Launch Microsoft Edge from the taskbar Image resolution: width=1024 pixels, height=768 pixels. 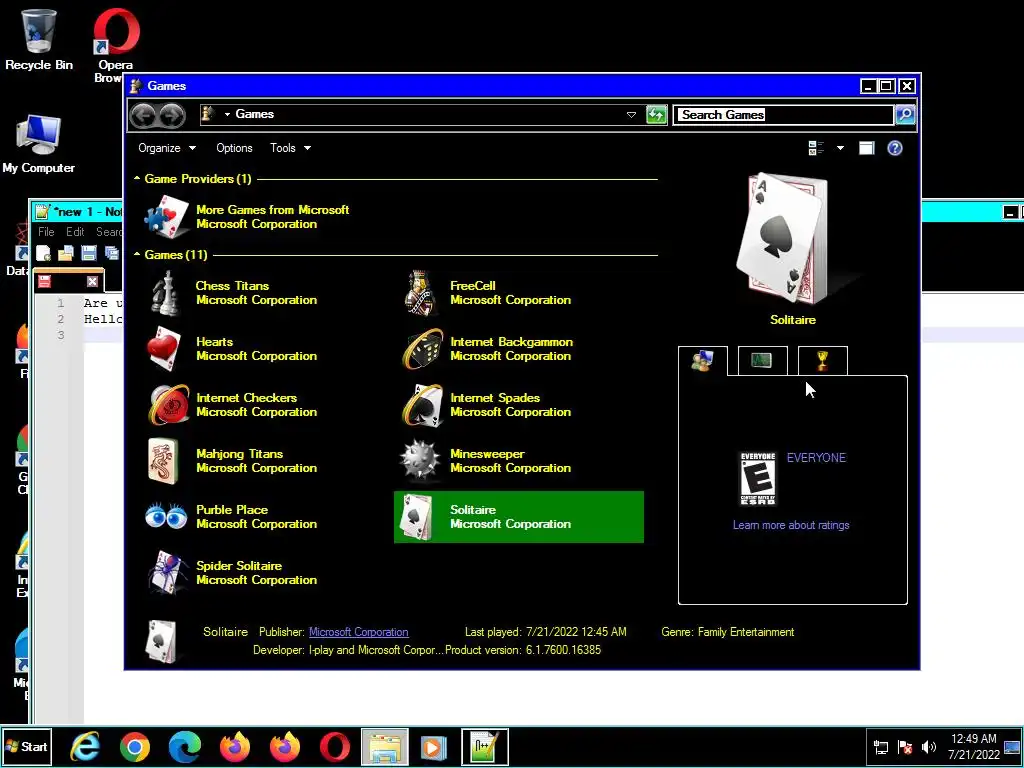point(185,746)
